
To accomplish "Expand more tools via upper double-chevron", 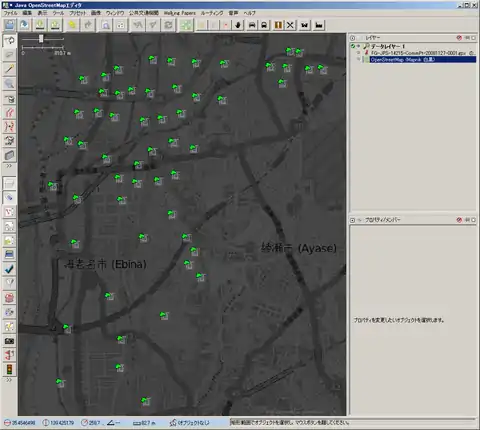I will point(9,166).
